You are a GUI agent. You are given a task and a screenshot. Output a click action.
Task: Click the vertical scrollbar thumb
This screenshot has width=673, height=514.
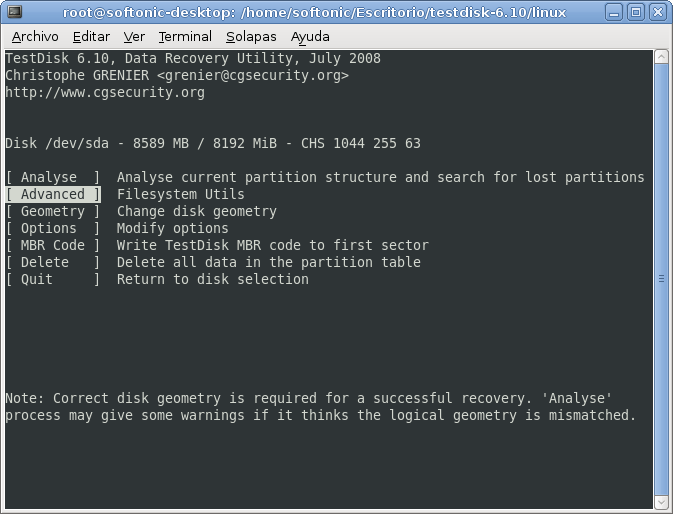pyautogui.click(x=661, y=279)
